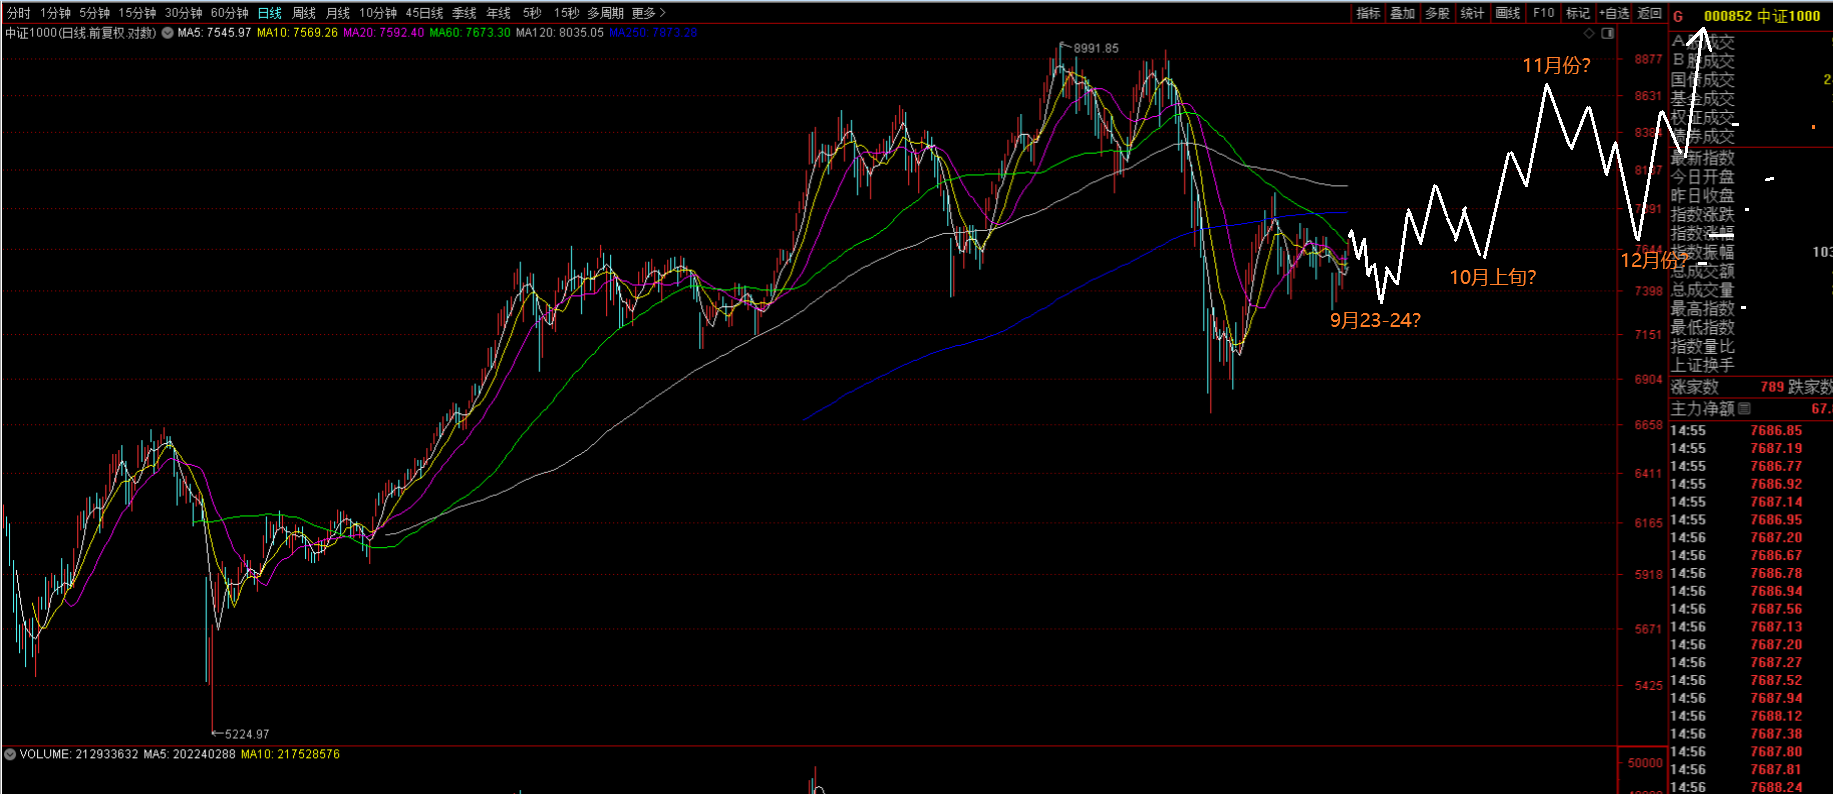Click the 8991.85 high price label
This screenshot has width=1834, height=796.
pos(1096,48)
